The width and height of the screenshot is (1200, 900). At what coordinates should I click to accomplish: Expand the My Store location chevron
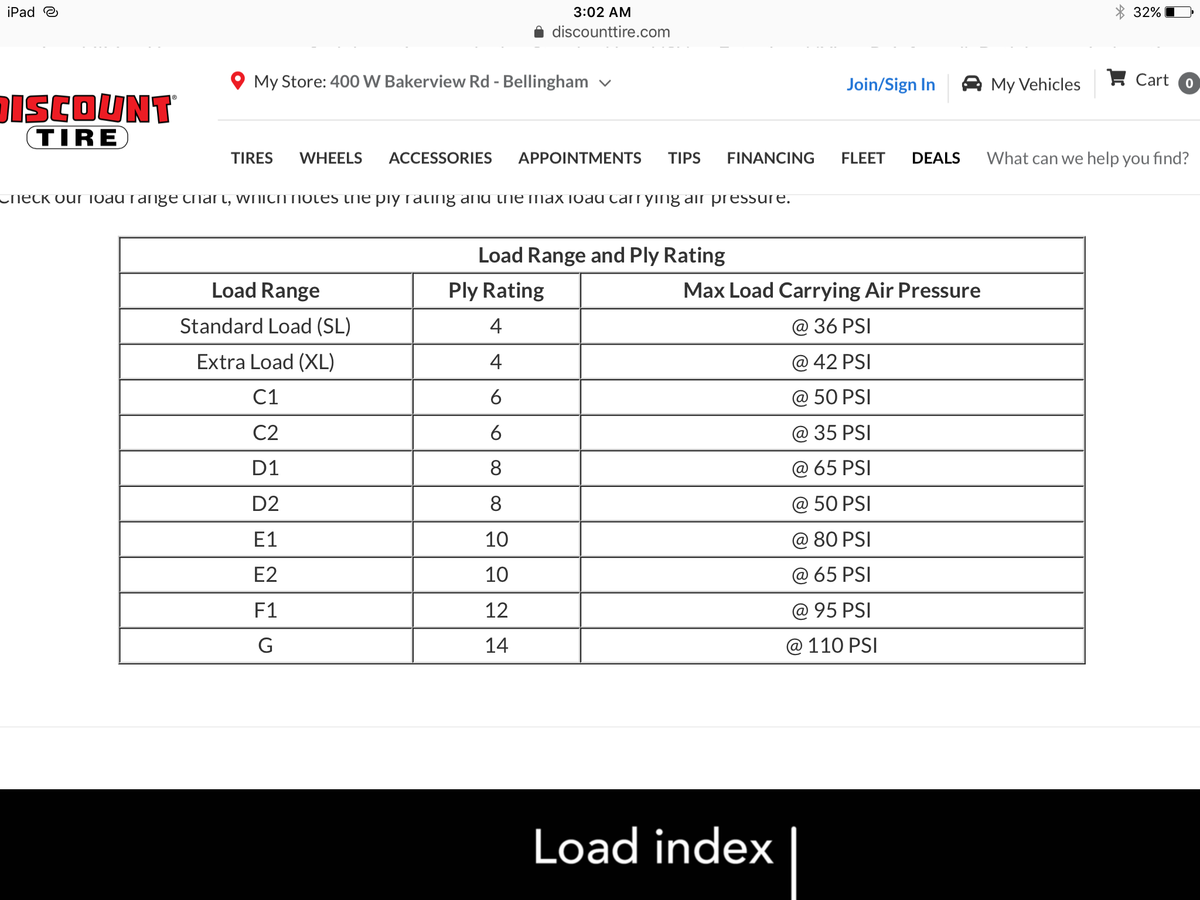604,82
